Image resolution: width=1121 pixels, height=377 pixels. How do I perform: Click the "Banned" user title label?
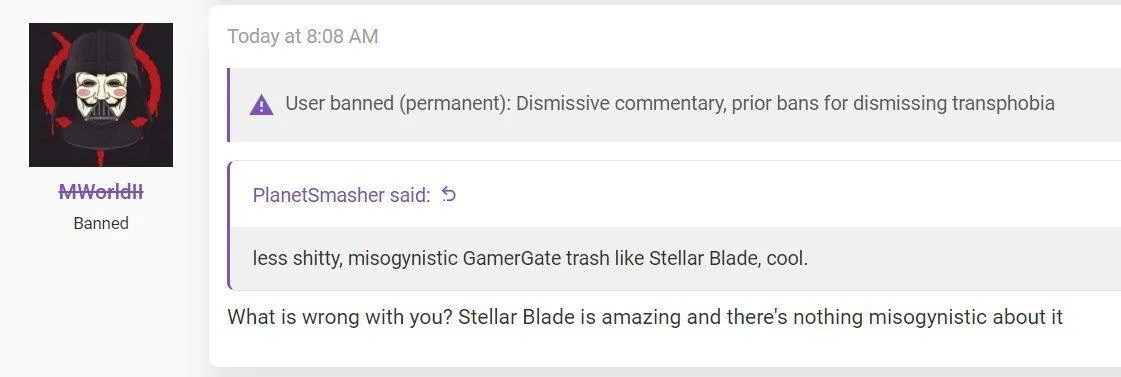coord(101,223)
